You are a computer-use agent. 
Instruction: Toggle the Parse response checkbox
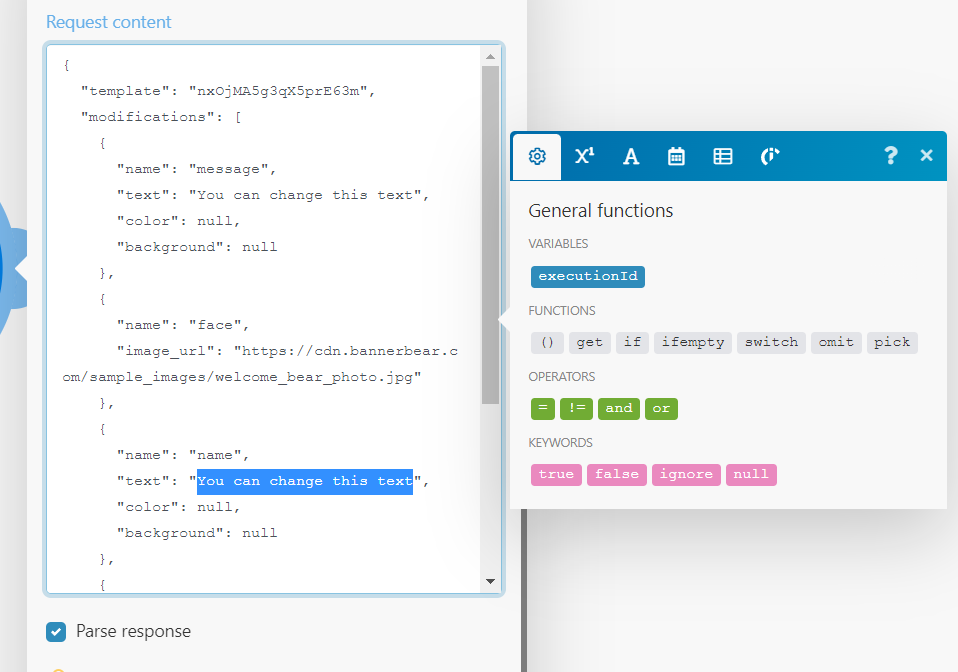[x=56, y=631]
